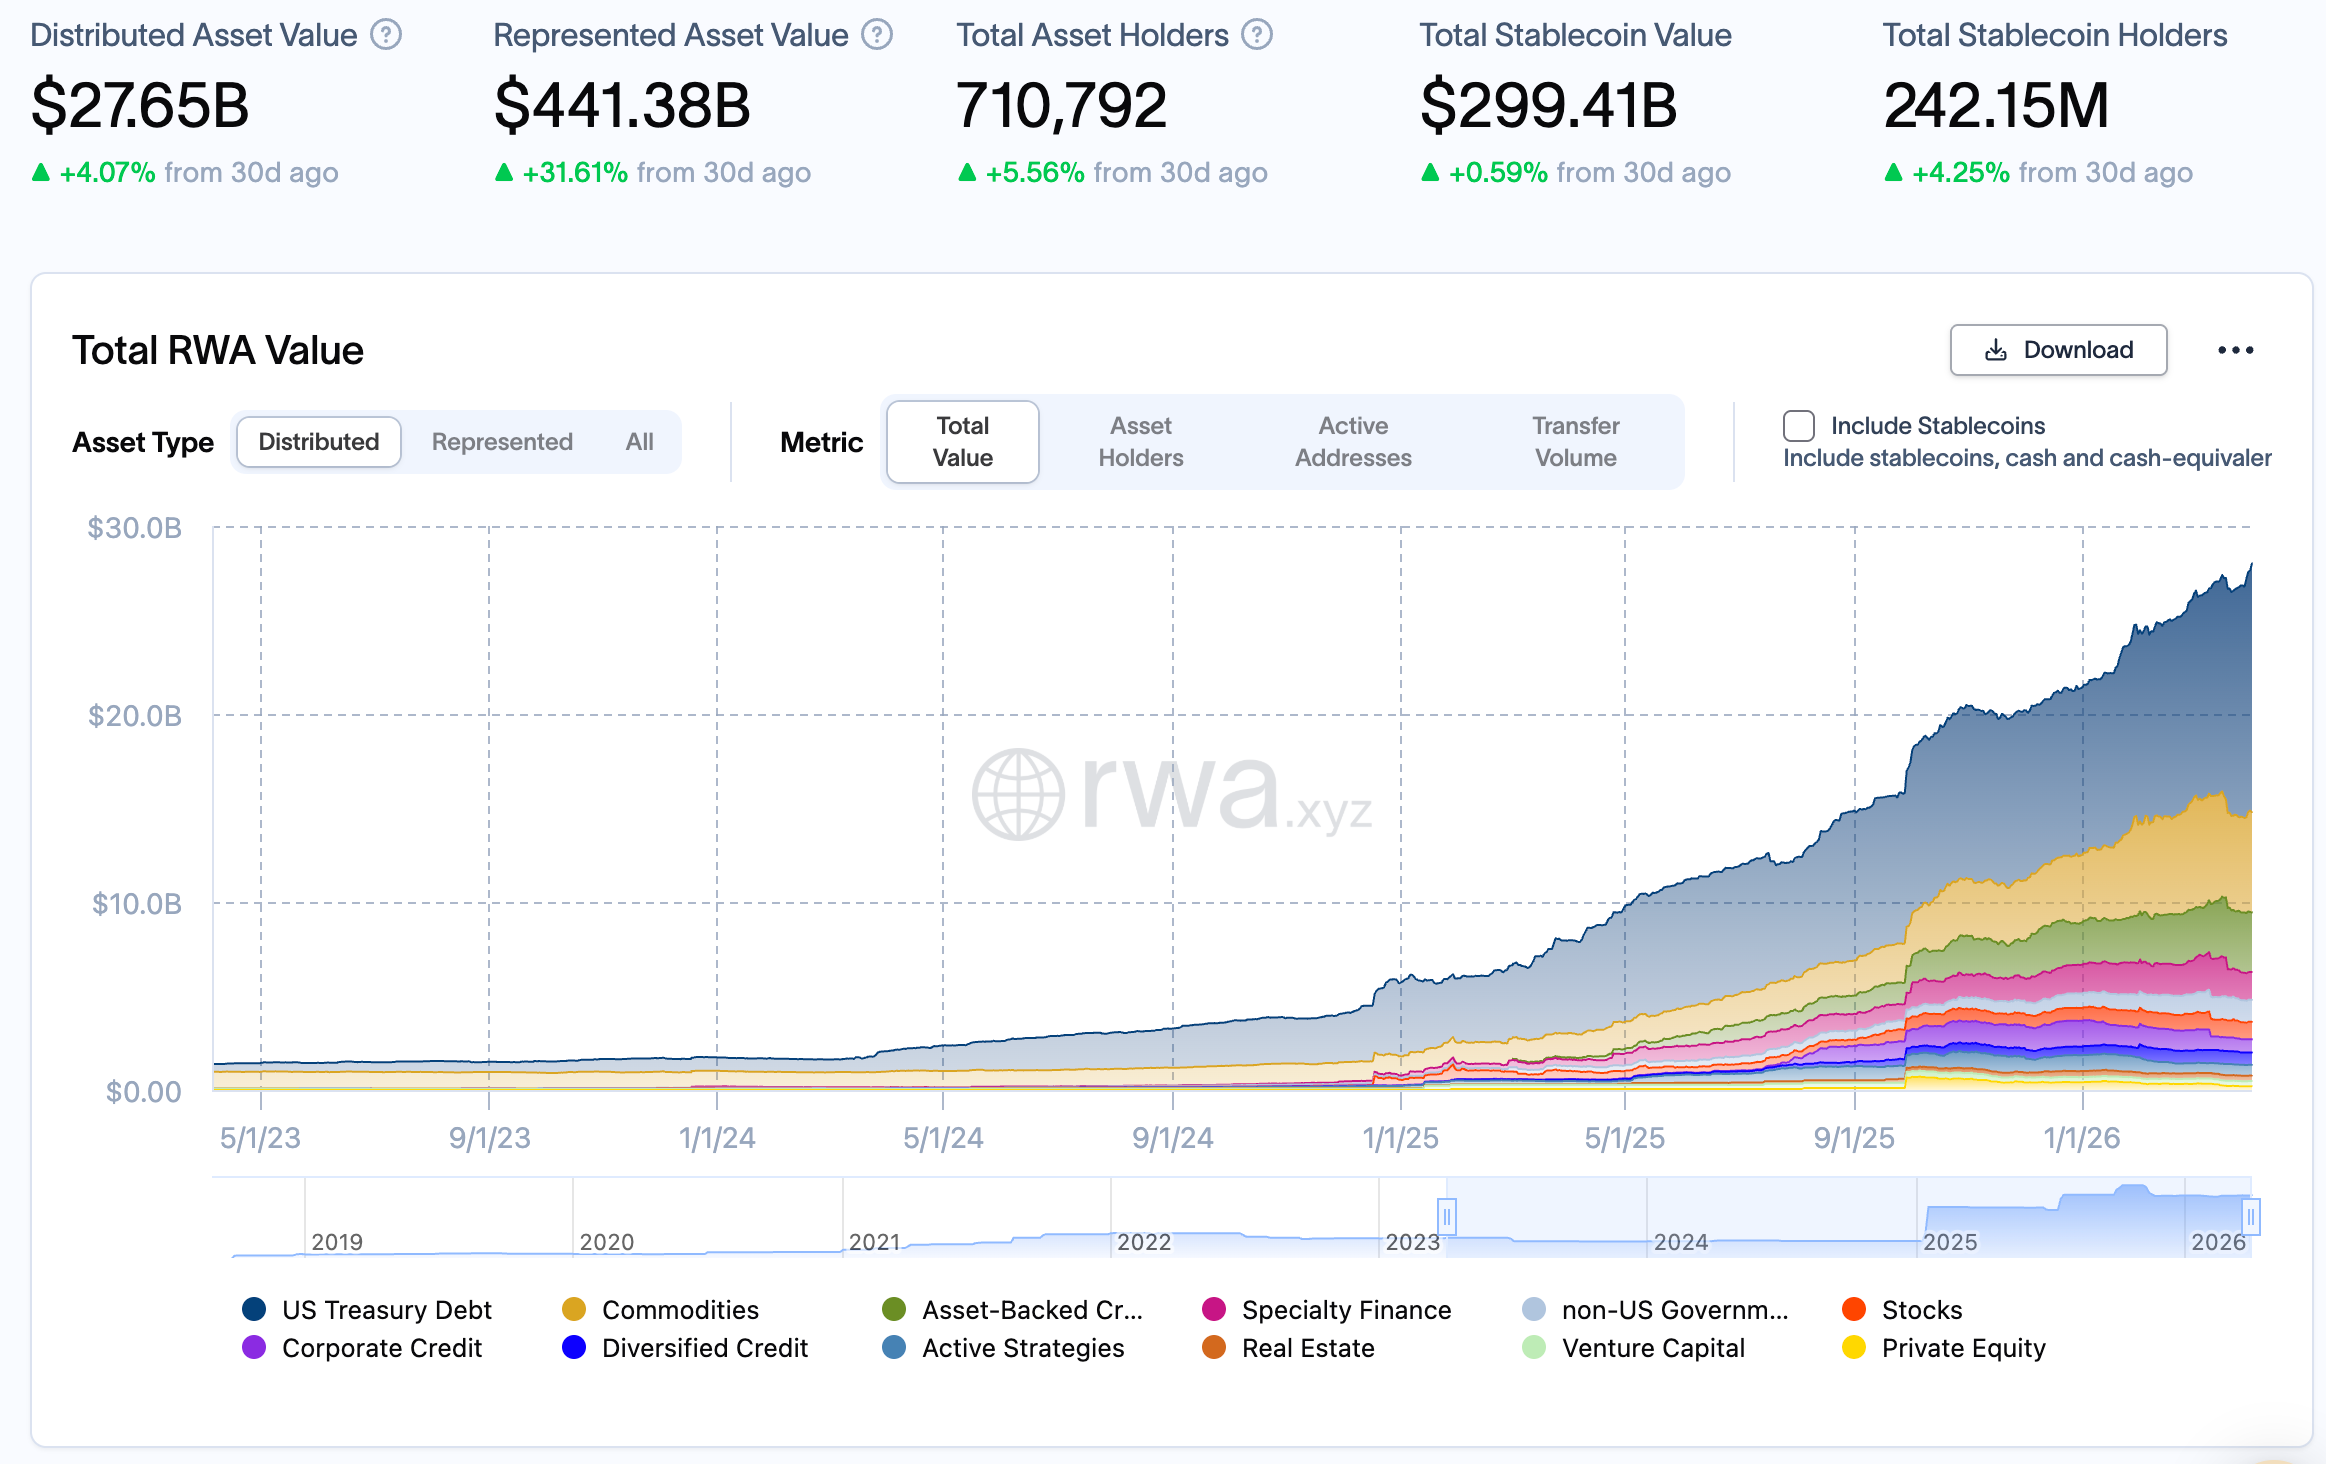The image size is (2326, 1464).
Task: Switch metric to Transfer Volume
Action: coord(1575,442)
